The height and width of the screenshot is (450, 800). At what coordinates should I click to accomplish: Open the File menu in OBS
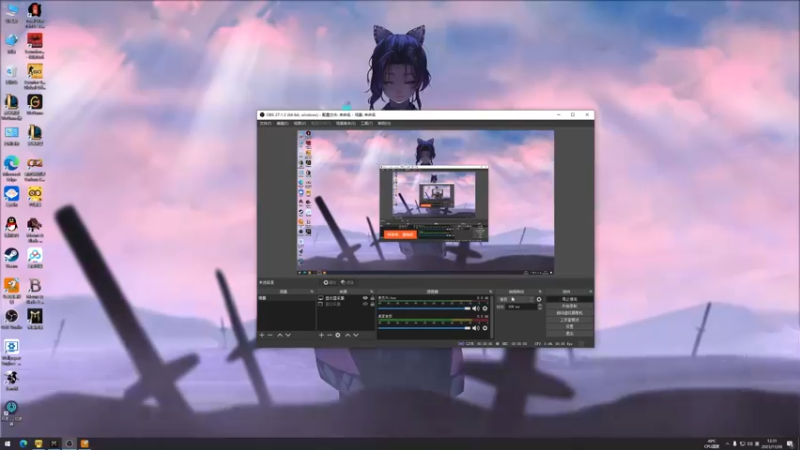click(x=265, y=123)
